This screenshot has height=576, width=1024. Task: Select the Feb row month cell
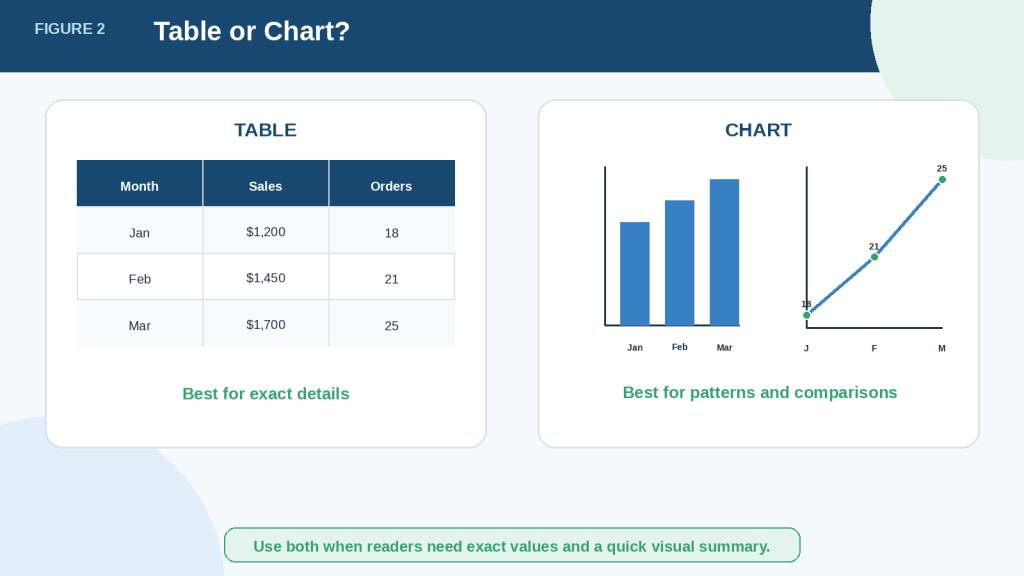click(x=140, y=277)
